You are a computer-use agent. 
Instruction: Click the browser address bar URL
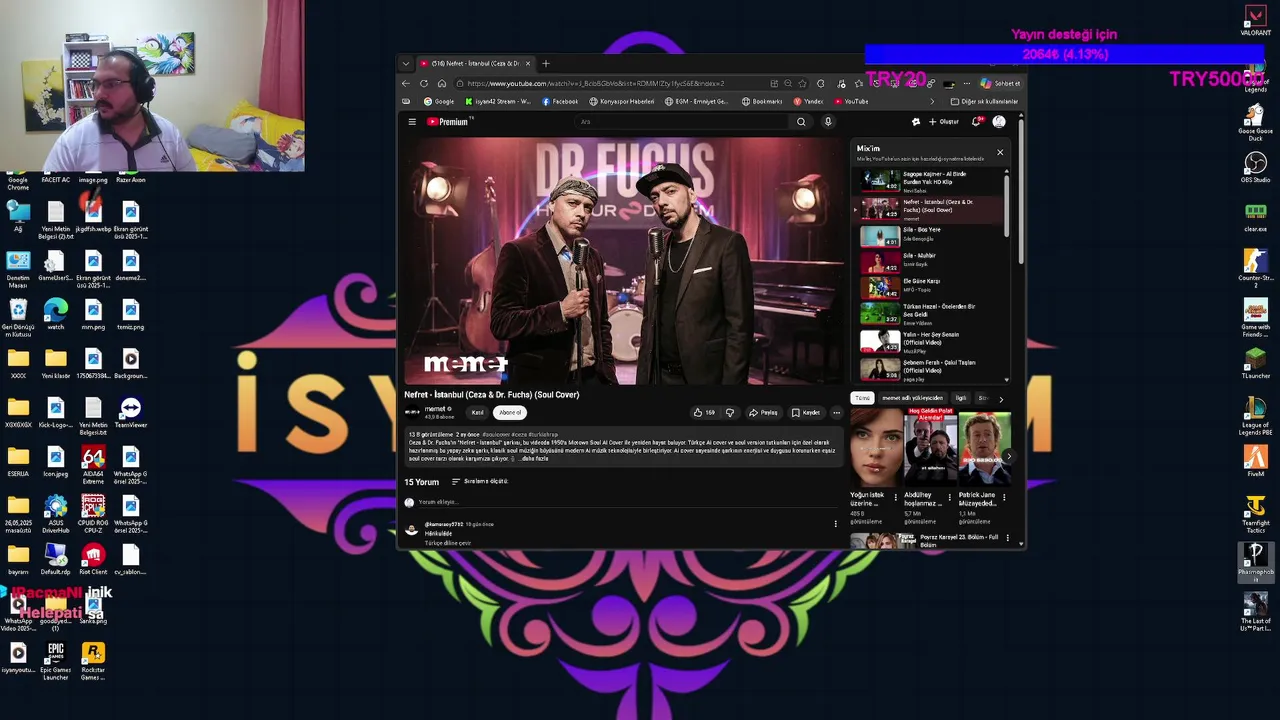point(595,83)
